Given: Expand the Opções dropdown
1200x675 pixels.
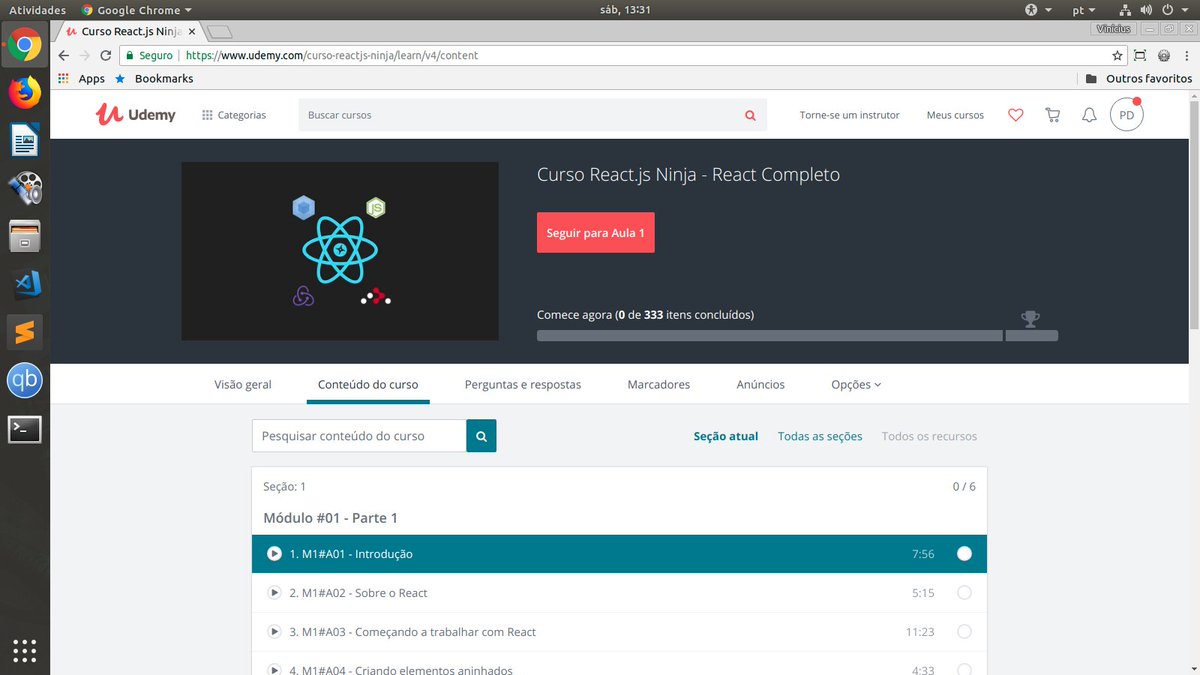Looking at the screenshot, I should (x=856, y=384).
